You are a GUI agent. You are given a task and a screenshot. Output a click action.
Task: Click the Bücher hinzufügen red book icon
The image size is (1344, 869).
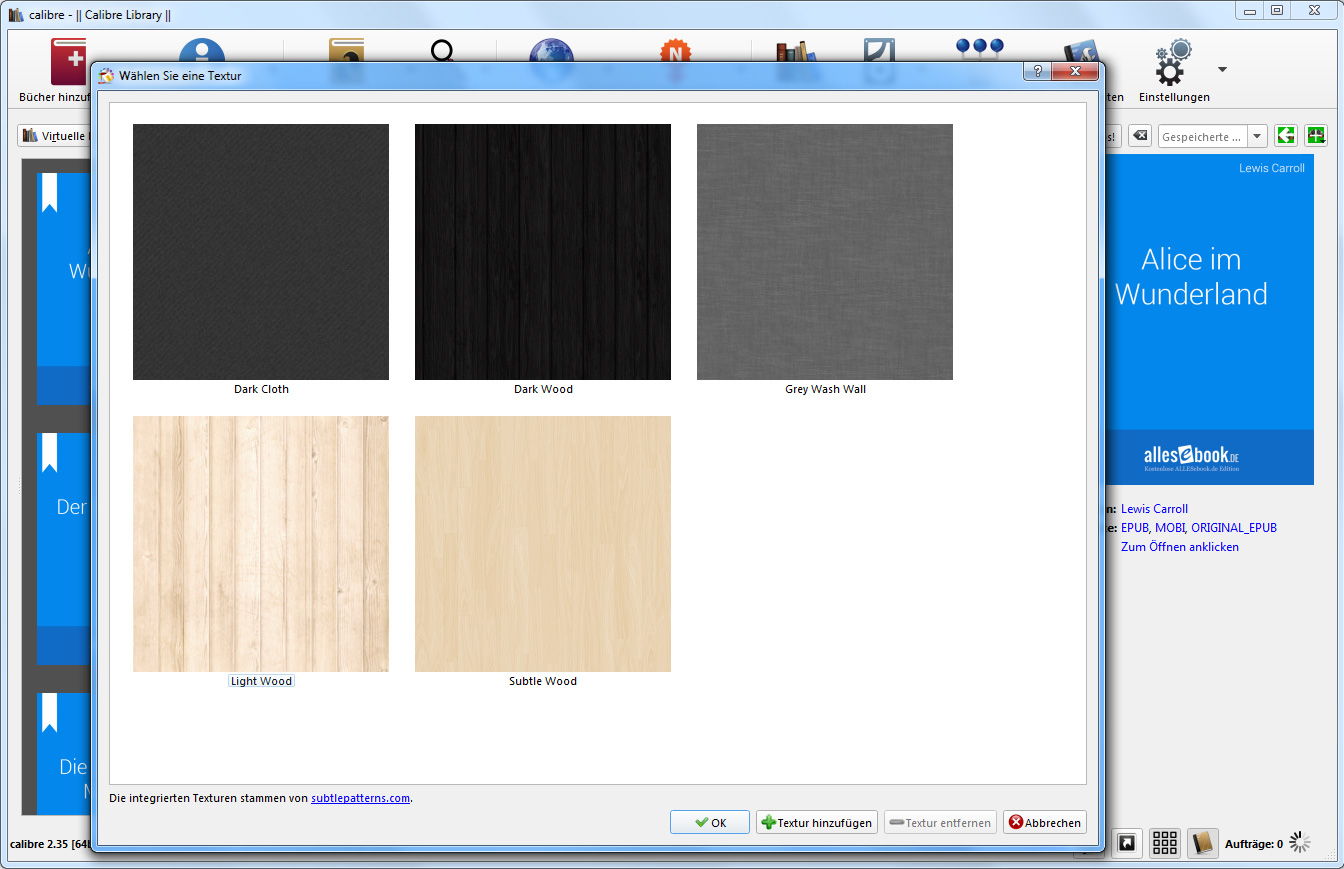point(68,62)
